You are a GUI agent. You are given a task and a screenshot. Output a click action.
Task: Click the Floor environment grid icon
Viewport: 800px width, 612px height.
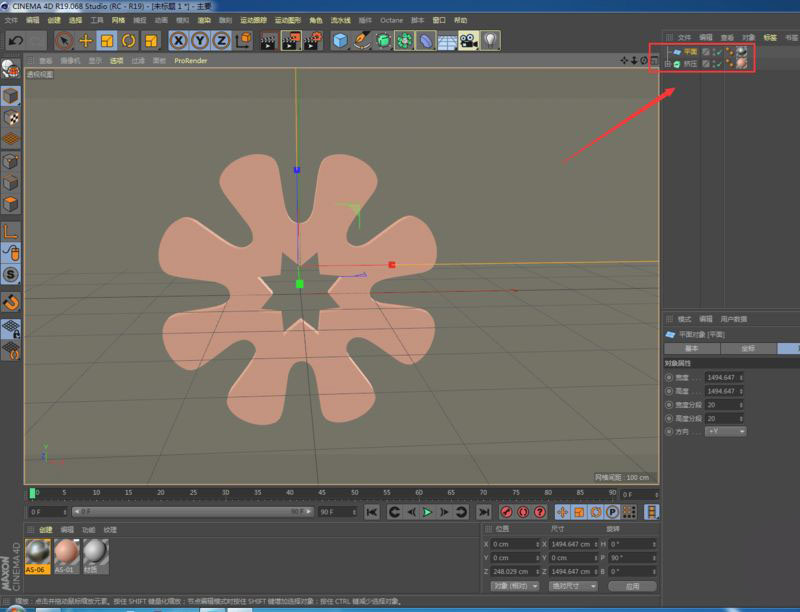[x=447, y=40]
